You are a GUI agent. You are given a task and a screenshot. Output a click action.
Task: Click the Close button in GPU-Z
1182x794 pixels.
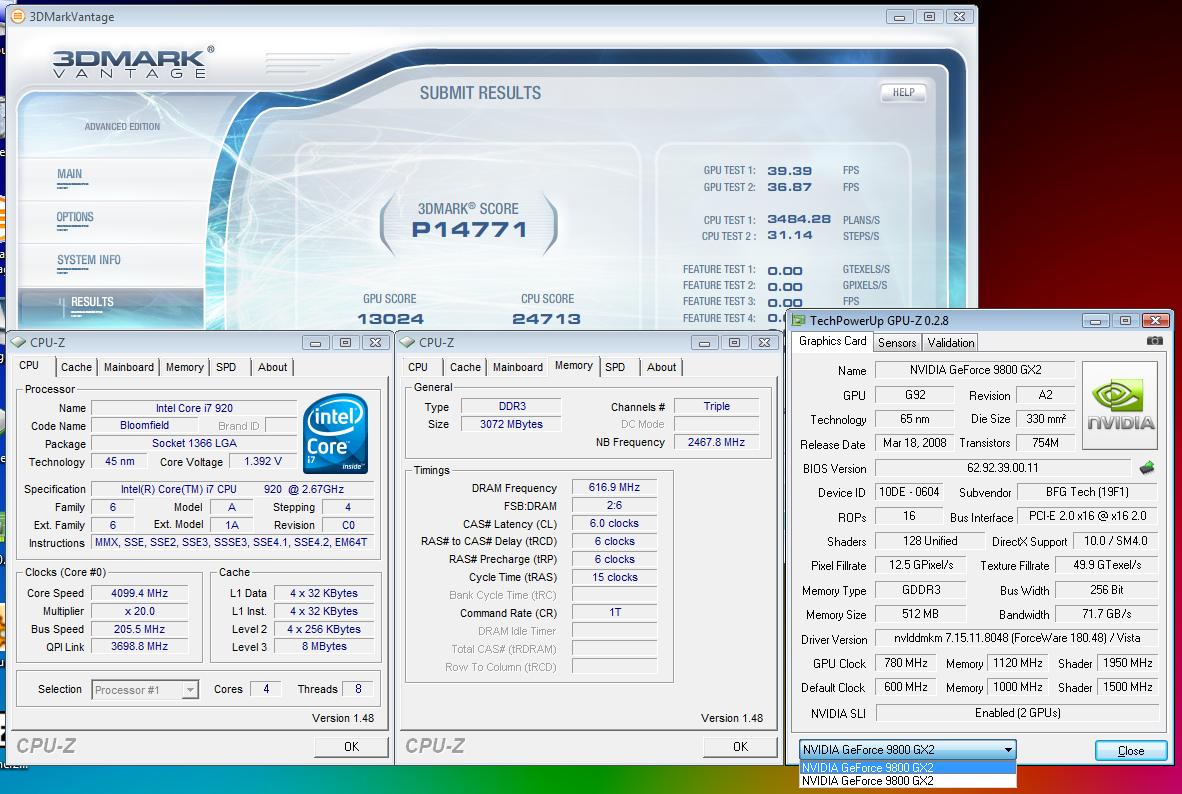coord(1131,750)
